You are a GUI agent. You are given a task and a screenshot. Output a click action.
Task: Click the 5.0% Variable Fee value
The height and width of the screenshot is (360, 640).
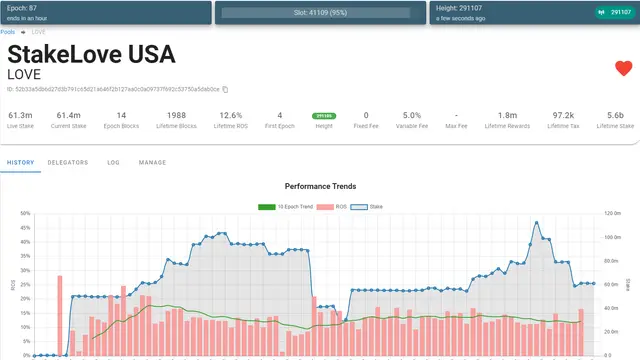pyautogui.click(x=412, y=116)
